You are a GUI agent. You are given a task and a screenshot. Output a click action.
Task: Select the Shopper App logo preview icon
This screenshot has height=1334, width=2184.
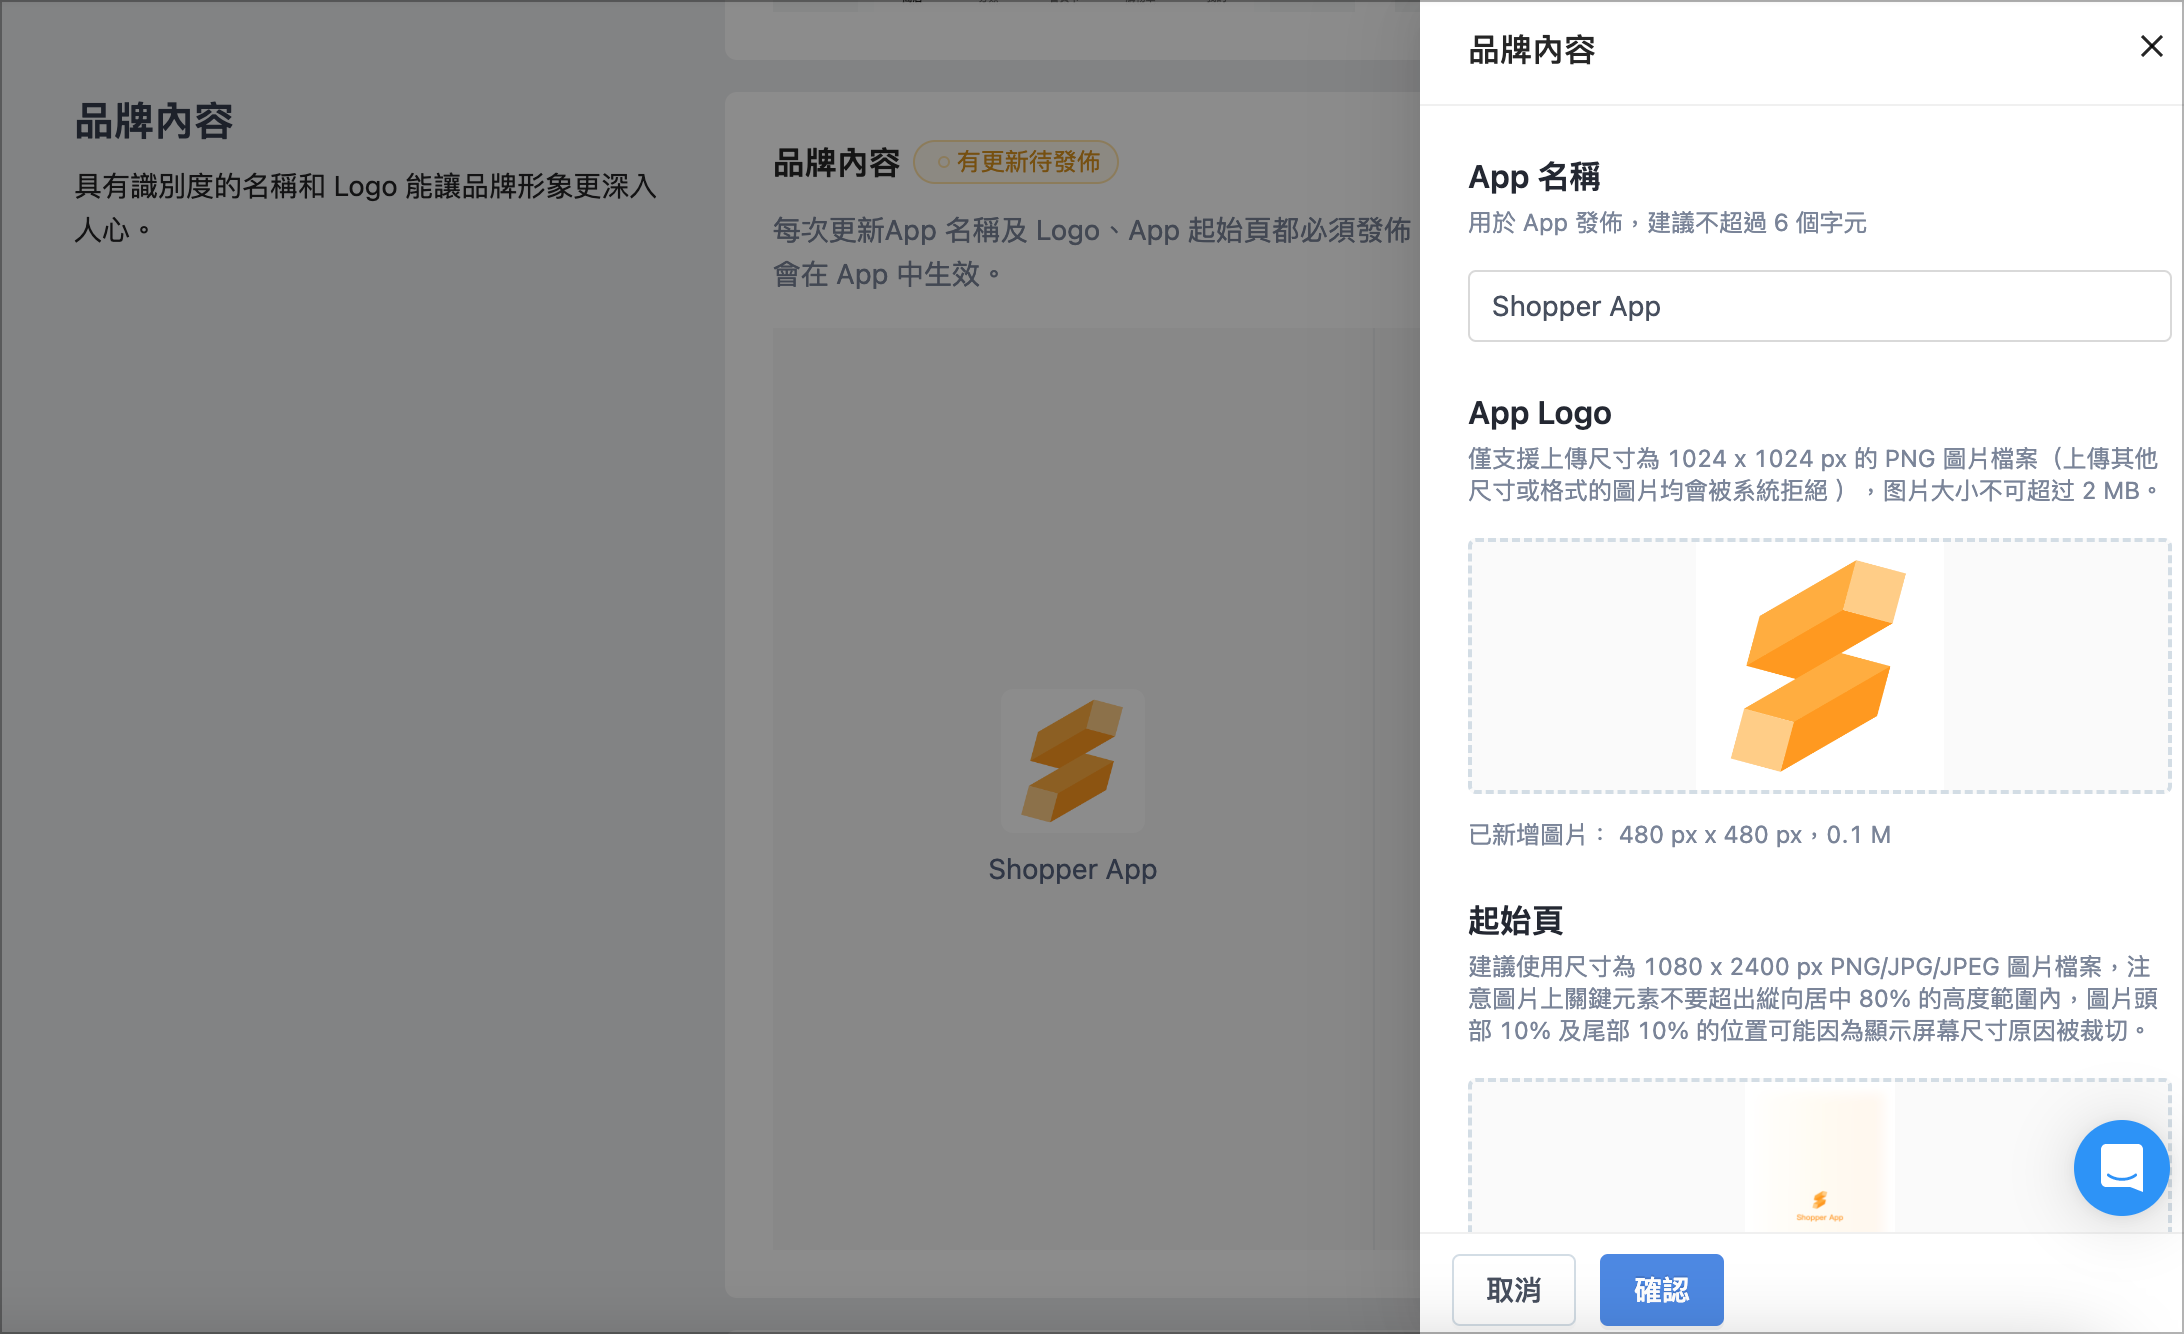tap(1073, 761)
